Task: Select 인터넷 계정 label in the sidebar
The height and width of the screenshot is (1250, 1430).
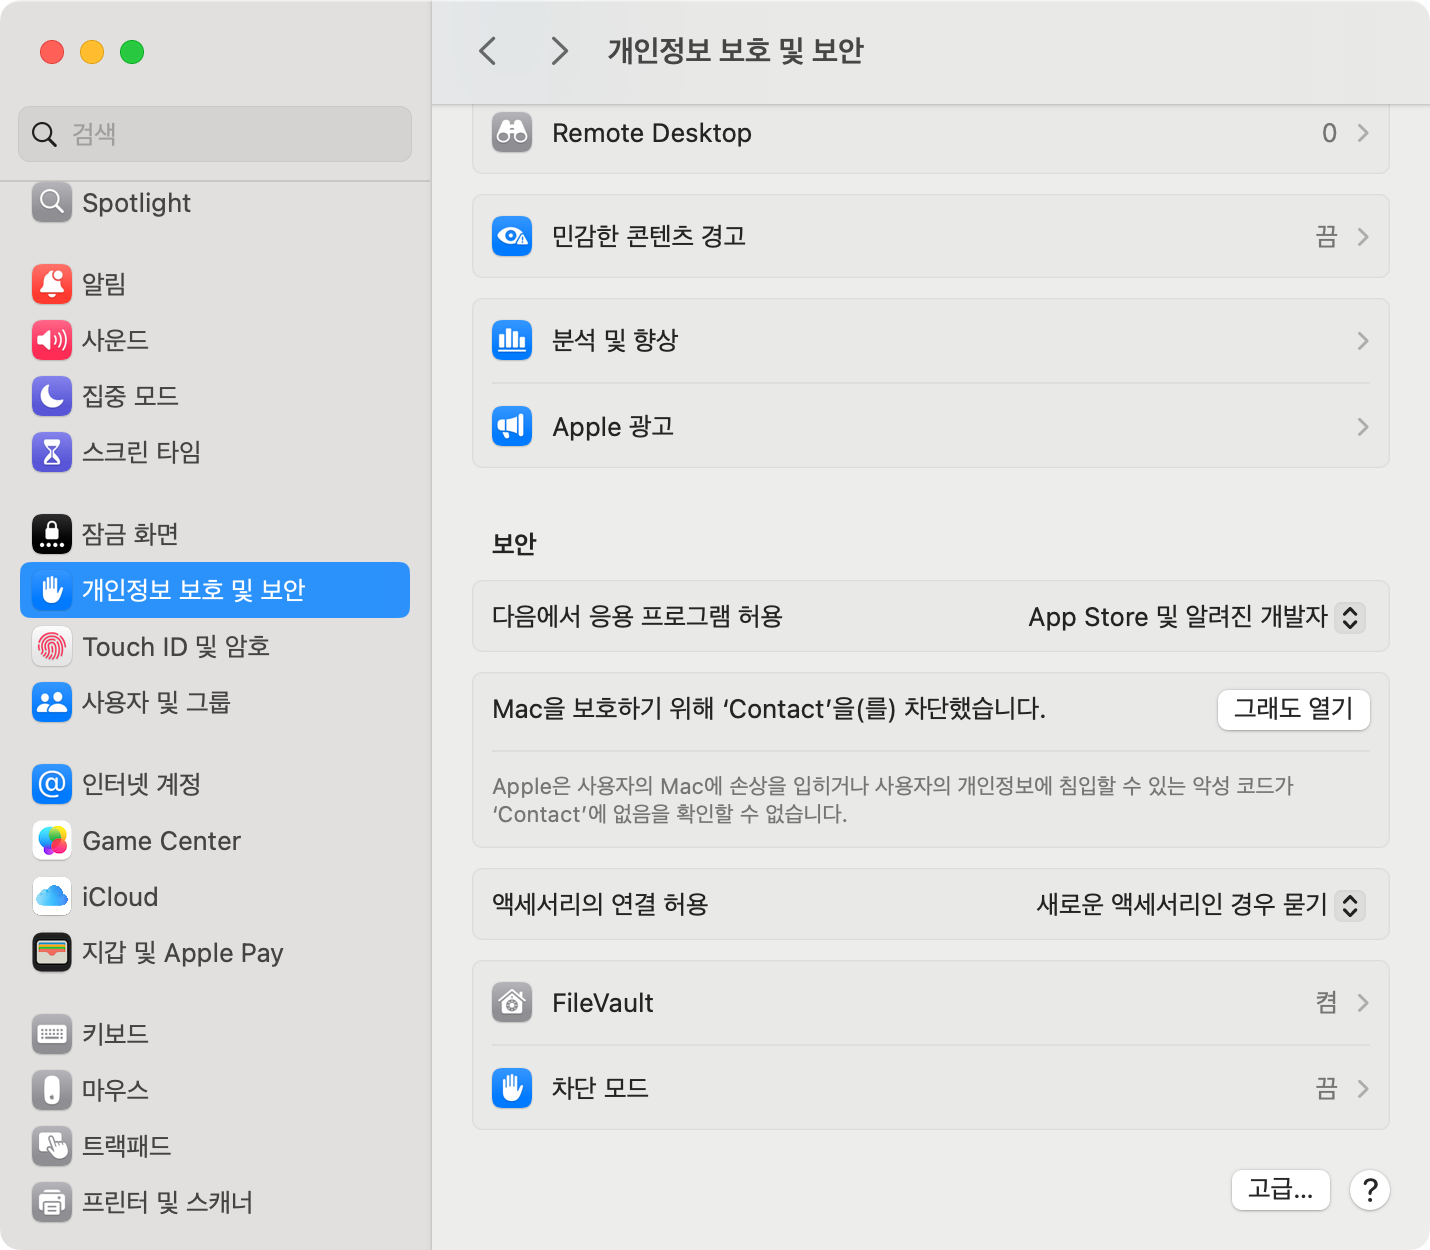Action: pyautogui.click(x=141, y=784)
